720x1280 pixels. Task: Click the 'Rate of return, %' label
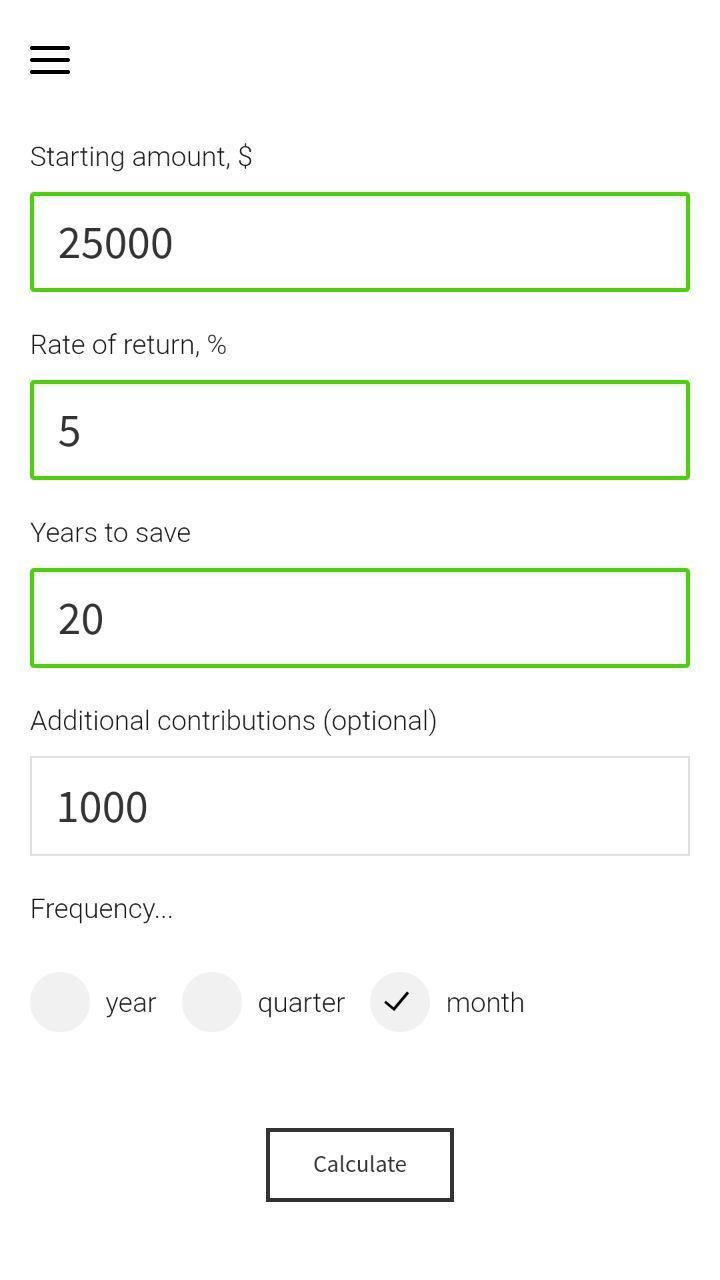128,345
